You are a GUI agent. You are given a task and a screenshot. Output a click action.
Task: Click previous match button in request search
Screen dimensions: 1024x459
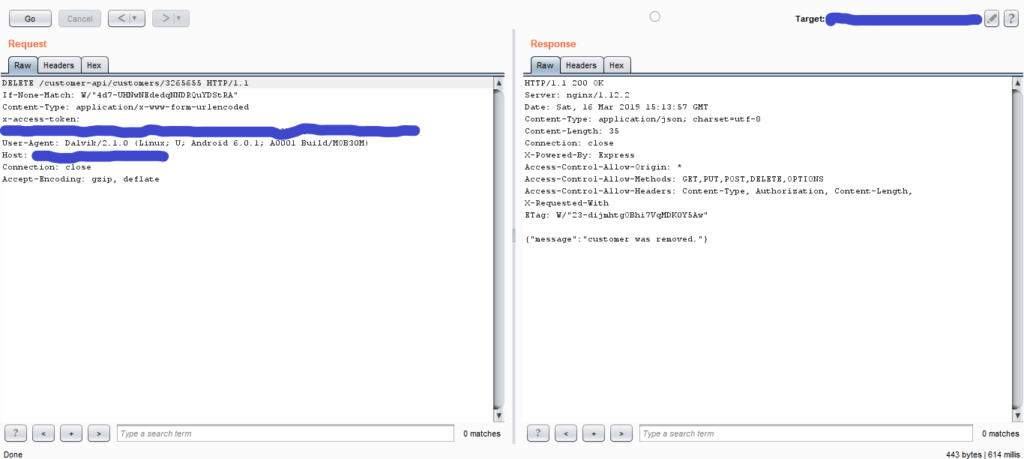[x=43, y=433]
